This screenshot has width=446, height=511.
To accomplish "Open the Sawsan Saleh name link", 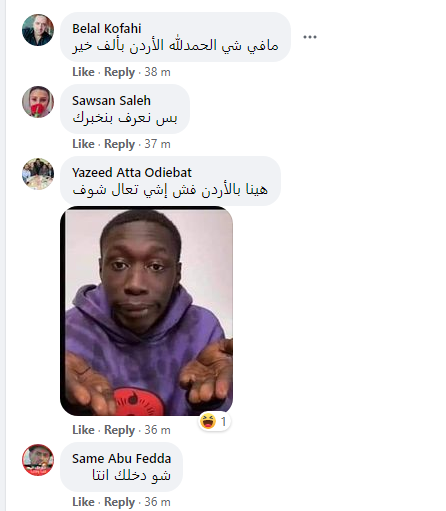I will (111, 101).
